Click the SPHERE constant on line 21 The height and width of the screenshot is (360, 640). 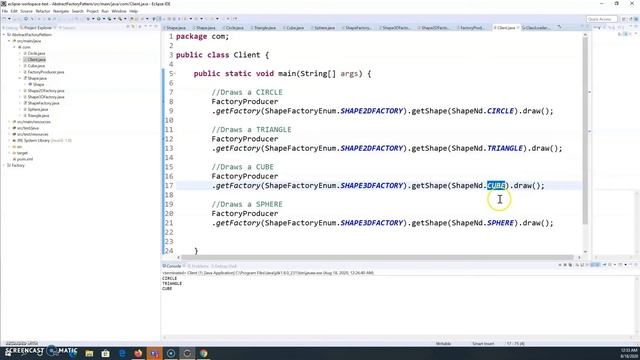pos(500,223)
